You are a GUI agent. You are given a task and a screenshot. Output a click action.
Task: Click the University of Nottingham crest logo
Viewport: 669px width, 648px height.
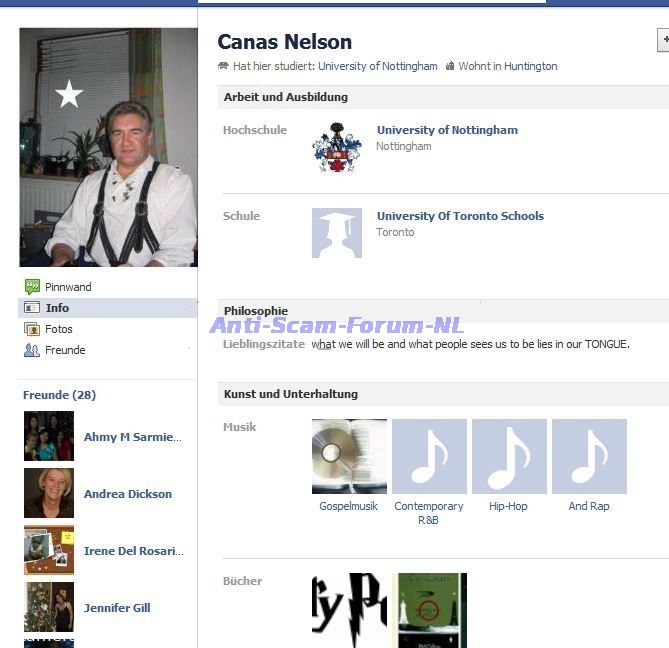337,147
